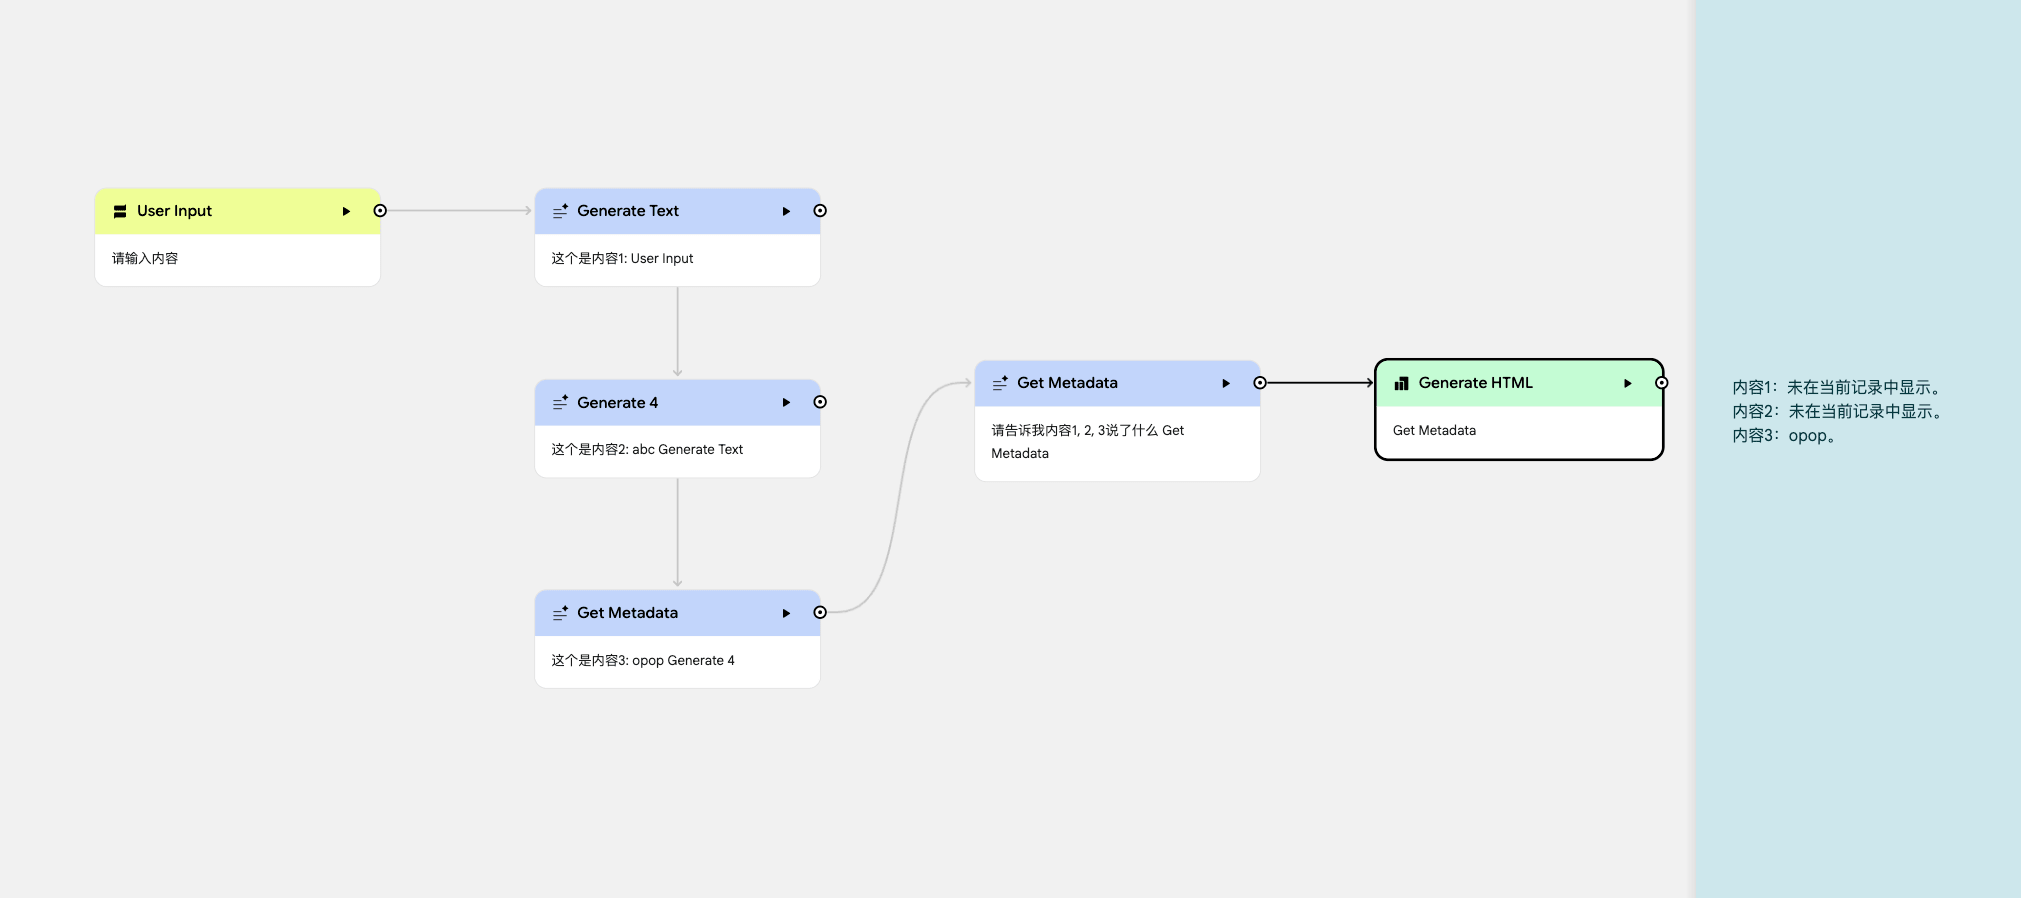Click the sparkle icon on Generate 4 node
Screen dimensions: 2021x898
560,402
